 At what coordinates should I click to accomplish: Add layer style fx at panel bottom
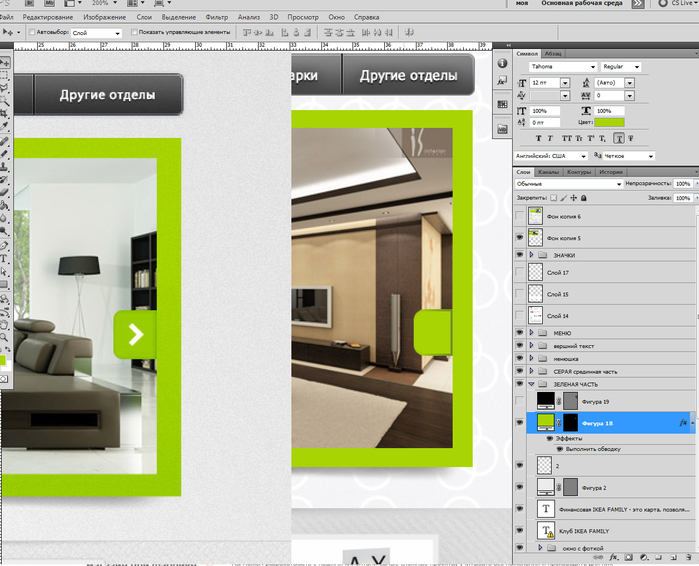(614, 558)
